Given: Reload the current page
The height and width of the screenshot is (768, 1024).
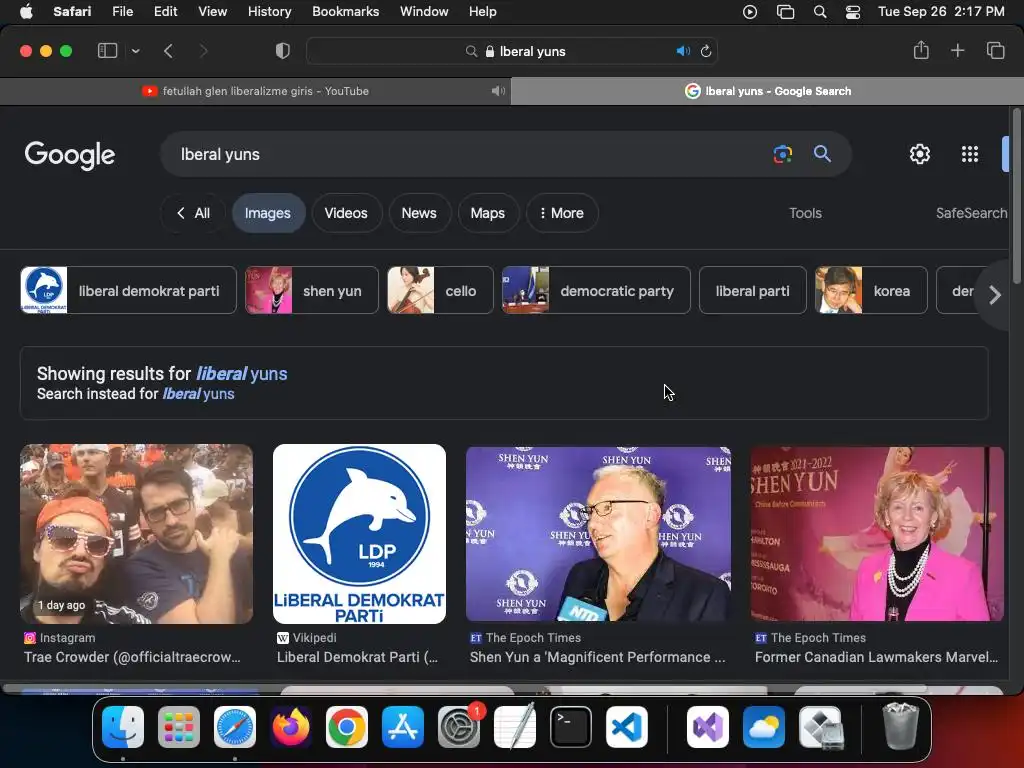Looking at the screenshot, I should pos(706,51).
